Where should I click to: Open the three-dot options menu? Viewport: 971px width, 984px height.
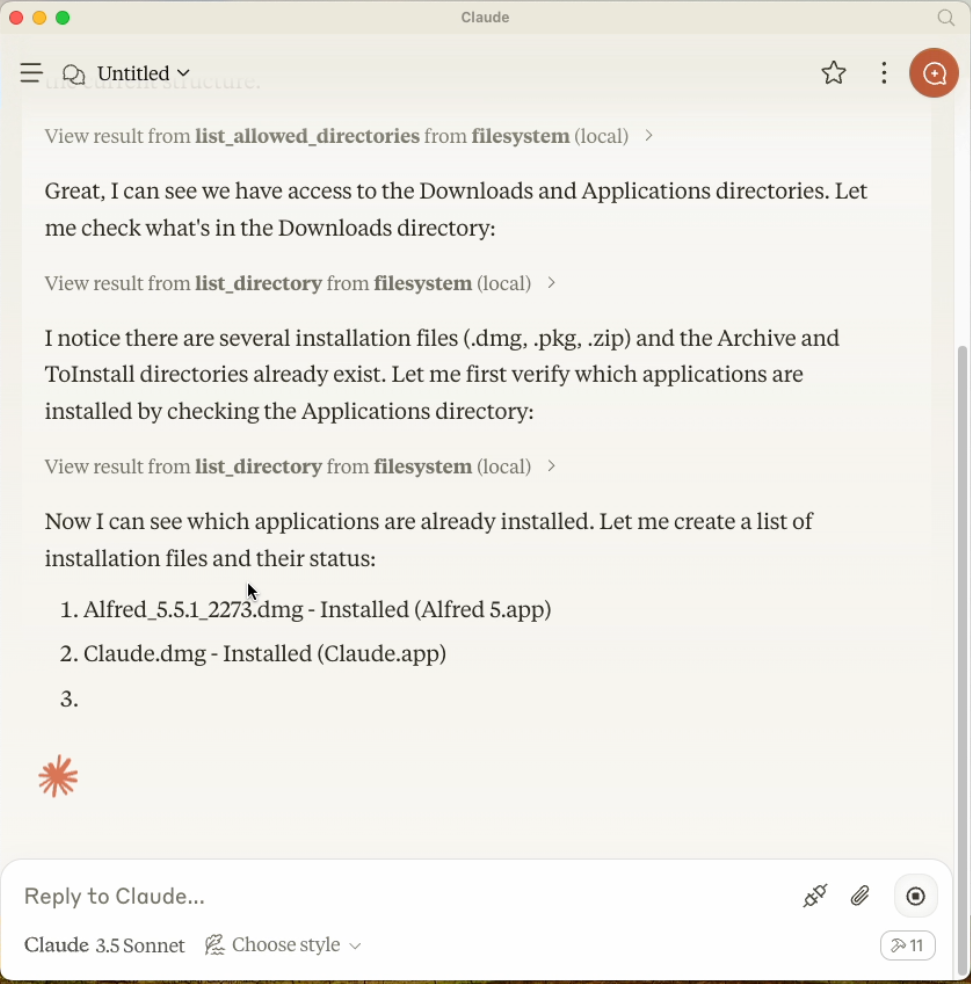point(884,73)
